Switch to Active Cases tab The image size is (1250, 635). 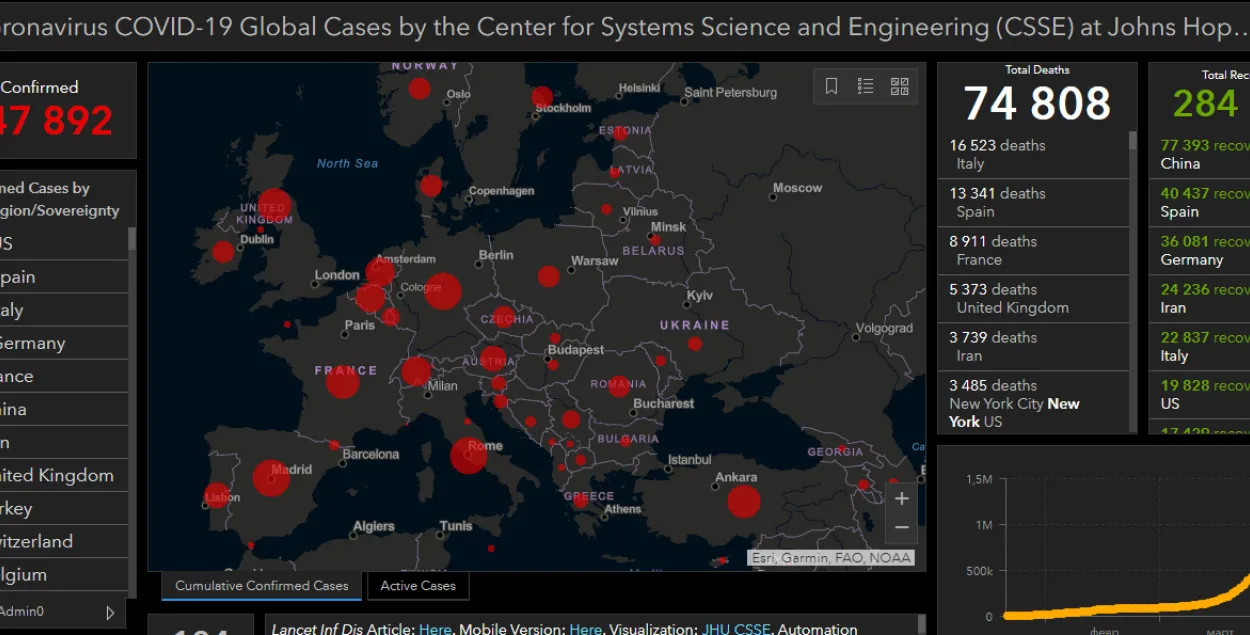coord(417,586)
